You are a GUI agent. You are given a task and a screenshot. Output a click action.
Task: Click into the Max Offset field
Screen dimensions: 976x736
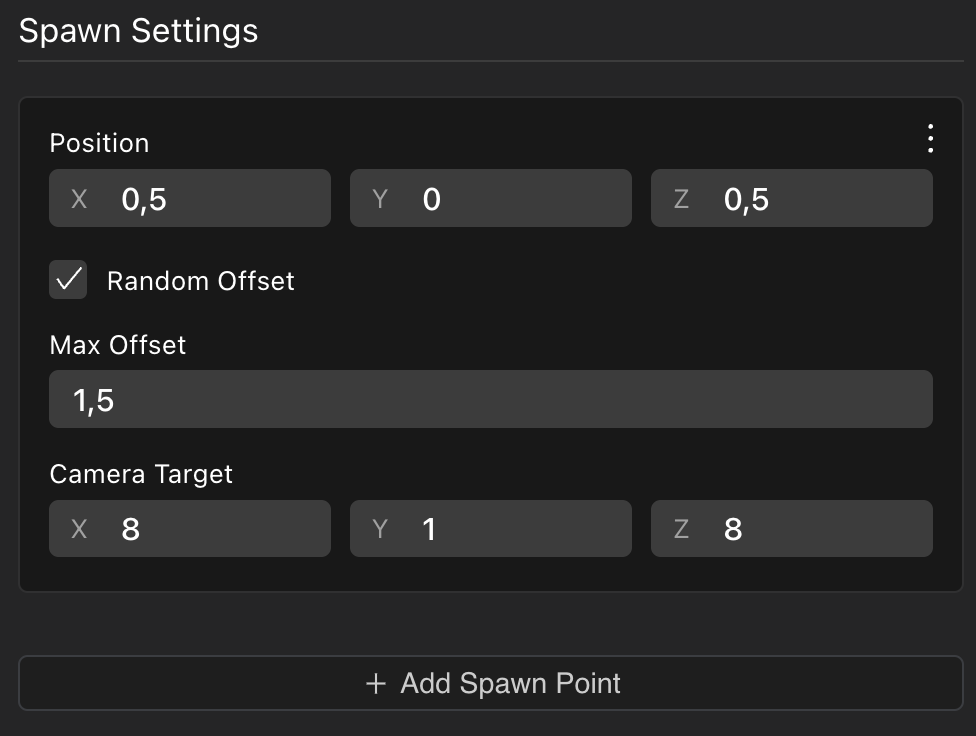(490, 400)
